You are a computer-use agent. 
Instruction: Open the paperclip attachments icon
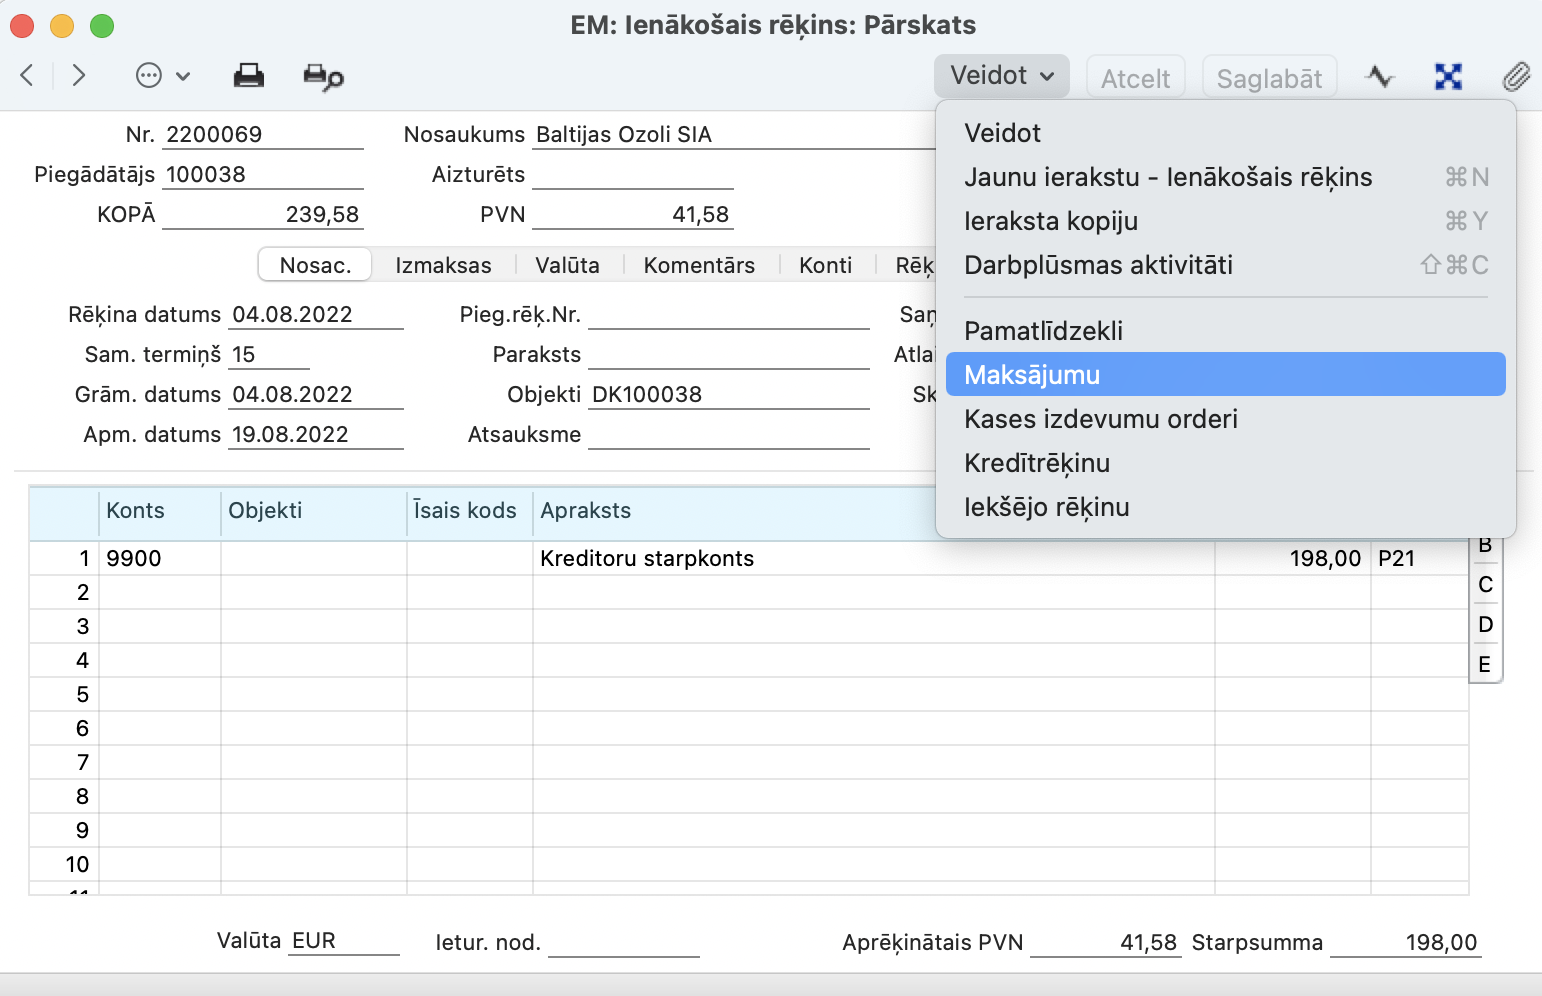coord(1516,77)
